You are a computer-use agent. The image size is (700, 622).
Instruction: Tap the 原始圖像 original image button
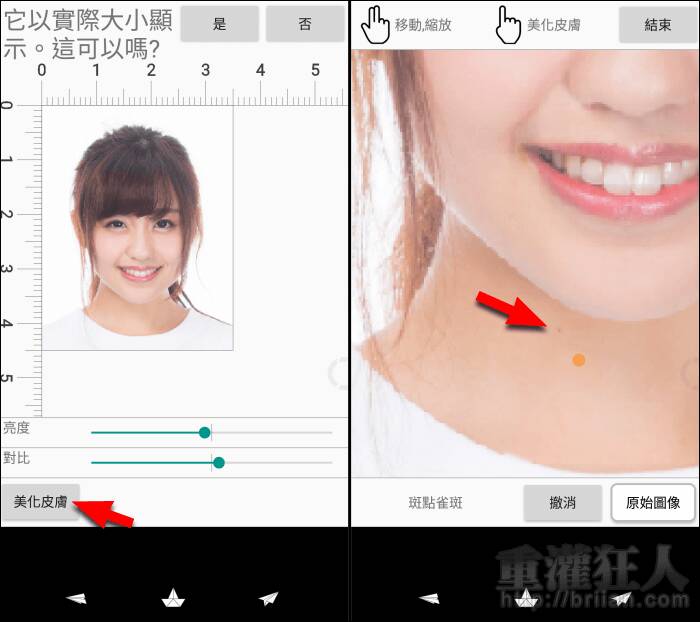click(x=653, y=503)
